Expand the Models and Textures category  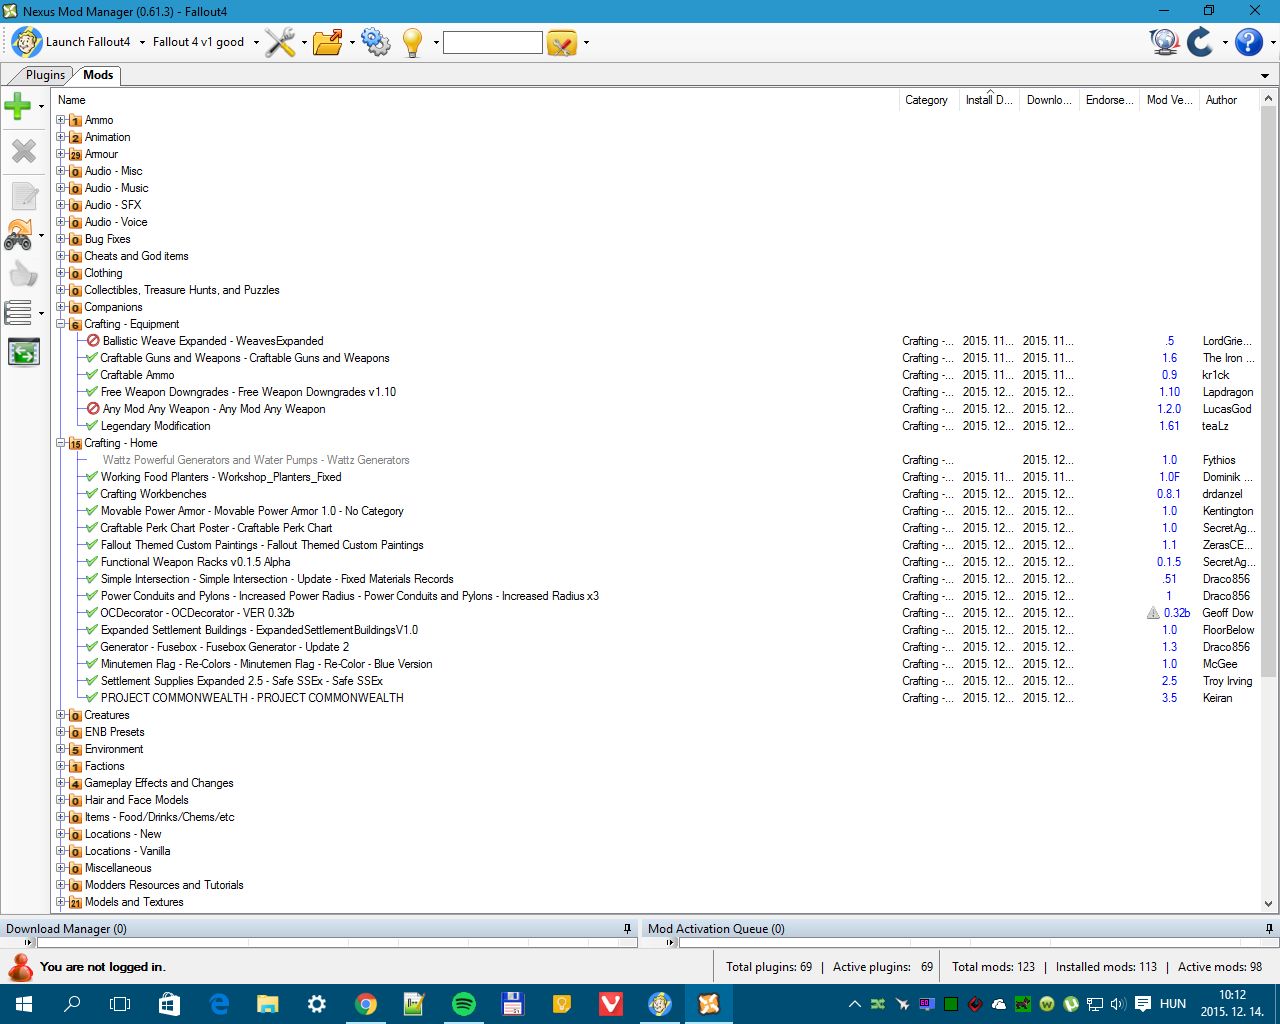point(61,902)
